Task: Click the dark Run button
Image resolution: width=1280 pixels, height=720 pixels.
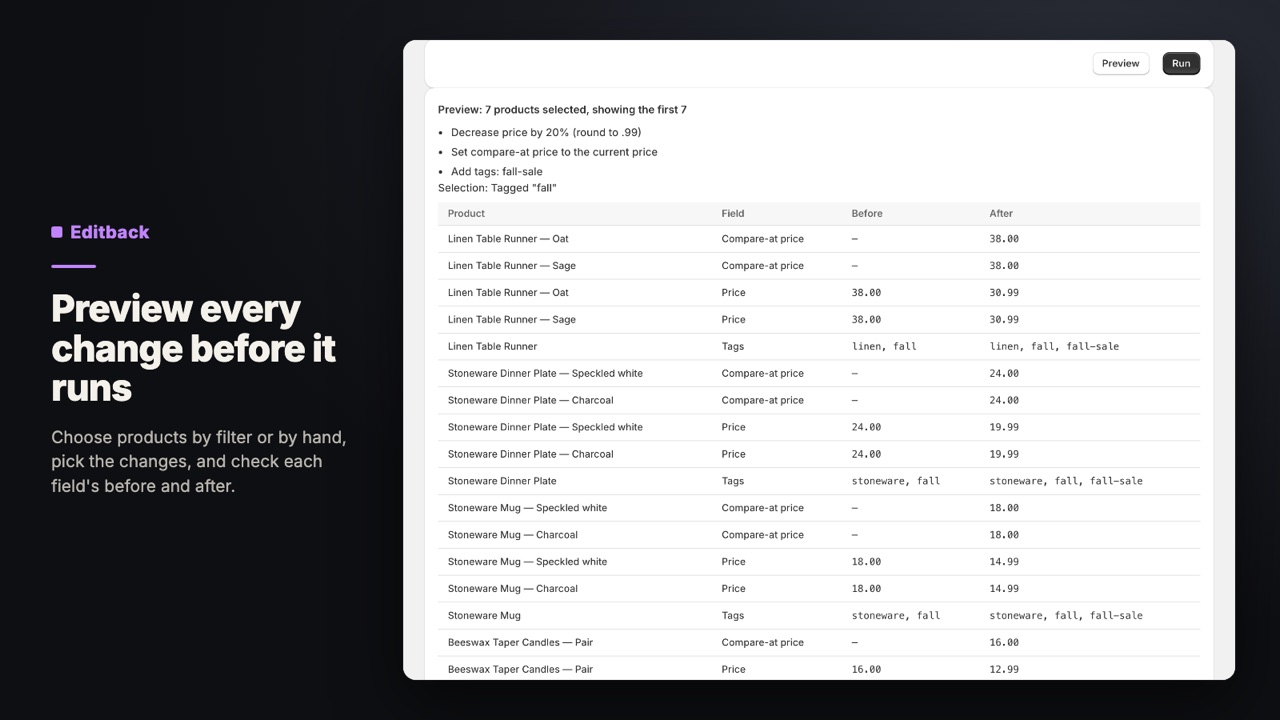Action: [x=1181, y=63]
